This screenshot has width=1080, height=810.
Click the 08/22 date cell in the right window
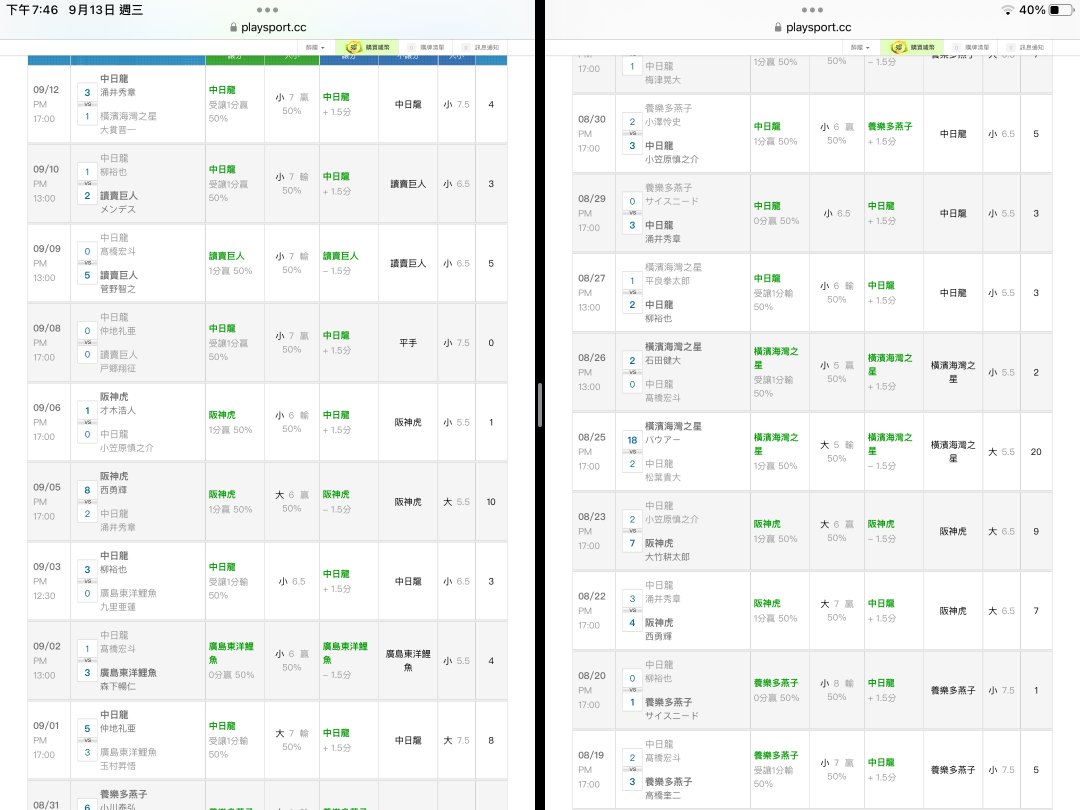point(593,611)
